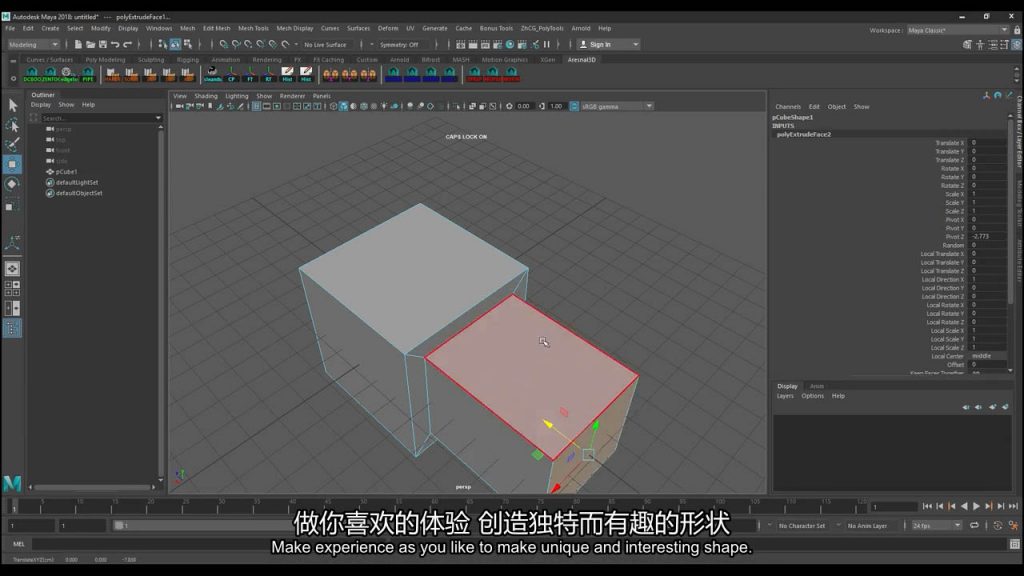Viewport: 1024px width, 576px height.
Task: Expand the Sign In dropdown
Action: pyautogui.click(x=609, y=44)
